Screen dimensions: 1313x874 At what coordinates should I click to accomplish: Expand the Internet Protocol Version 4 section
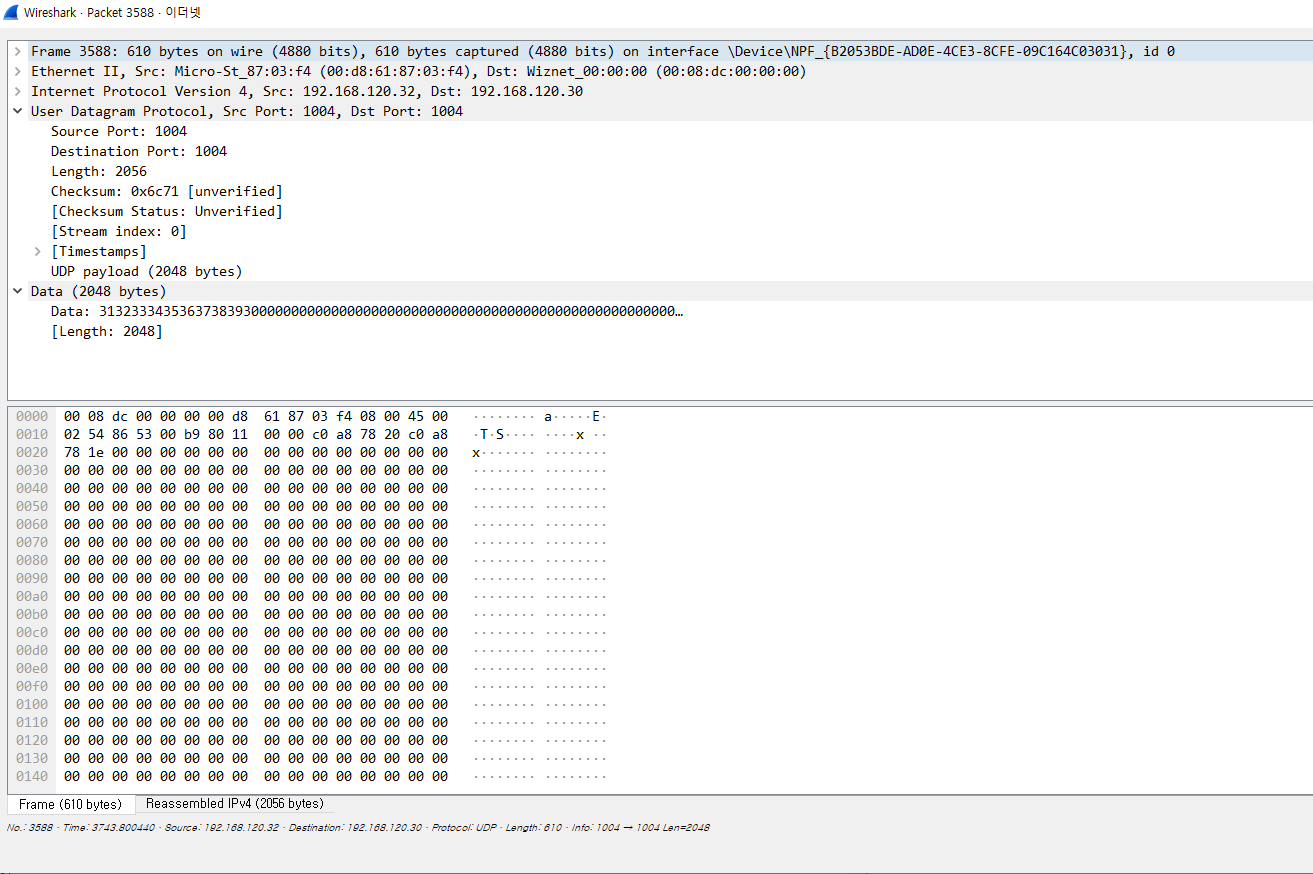[x=18, y=91]
